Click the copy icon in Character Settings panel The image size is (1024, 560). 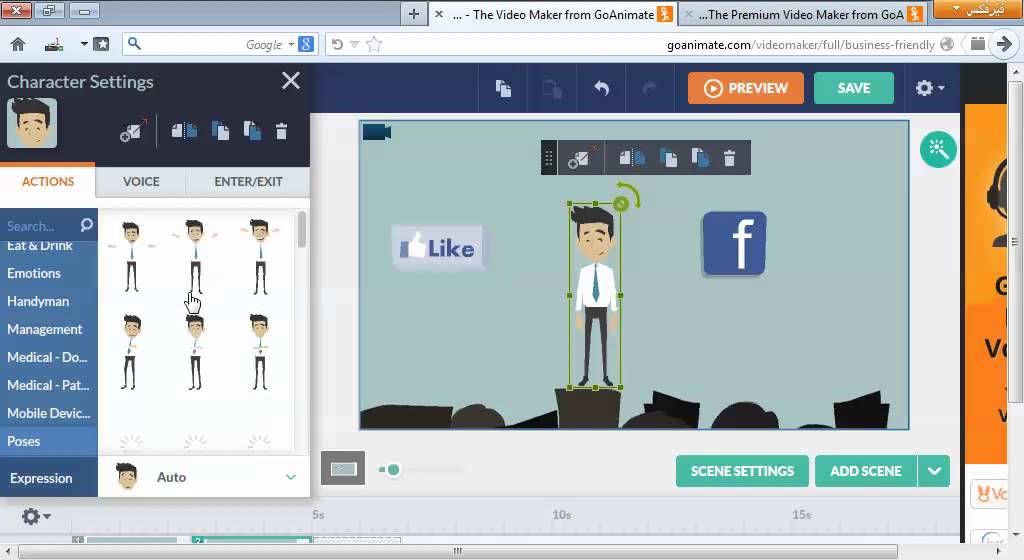pos(220,131)
